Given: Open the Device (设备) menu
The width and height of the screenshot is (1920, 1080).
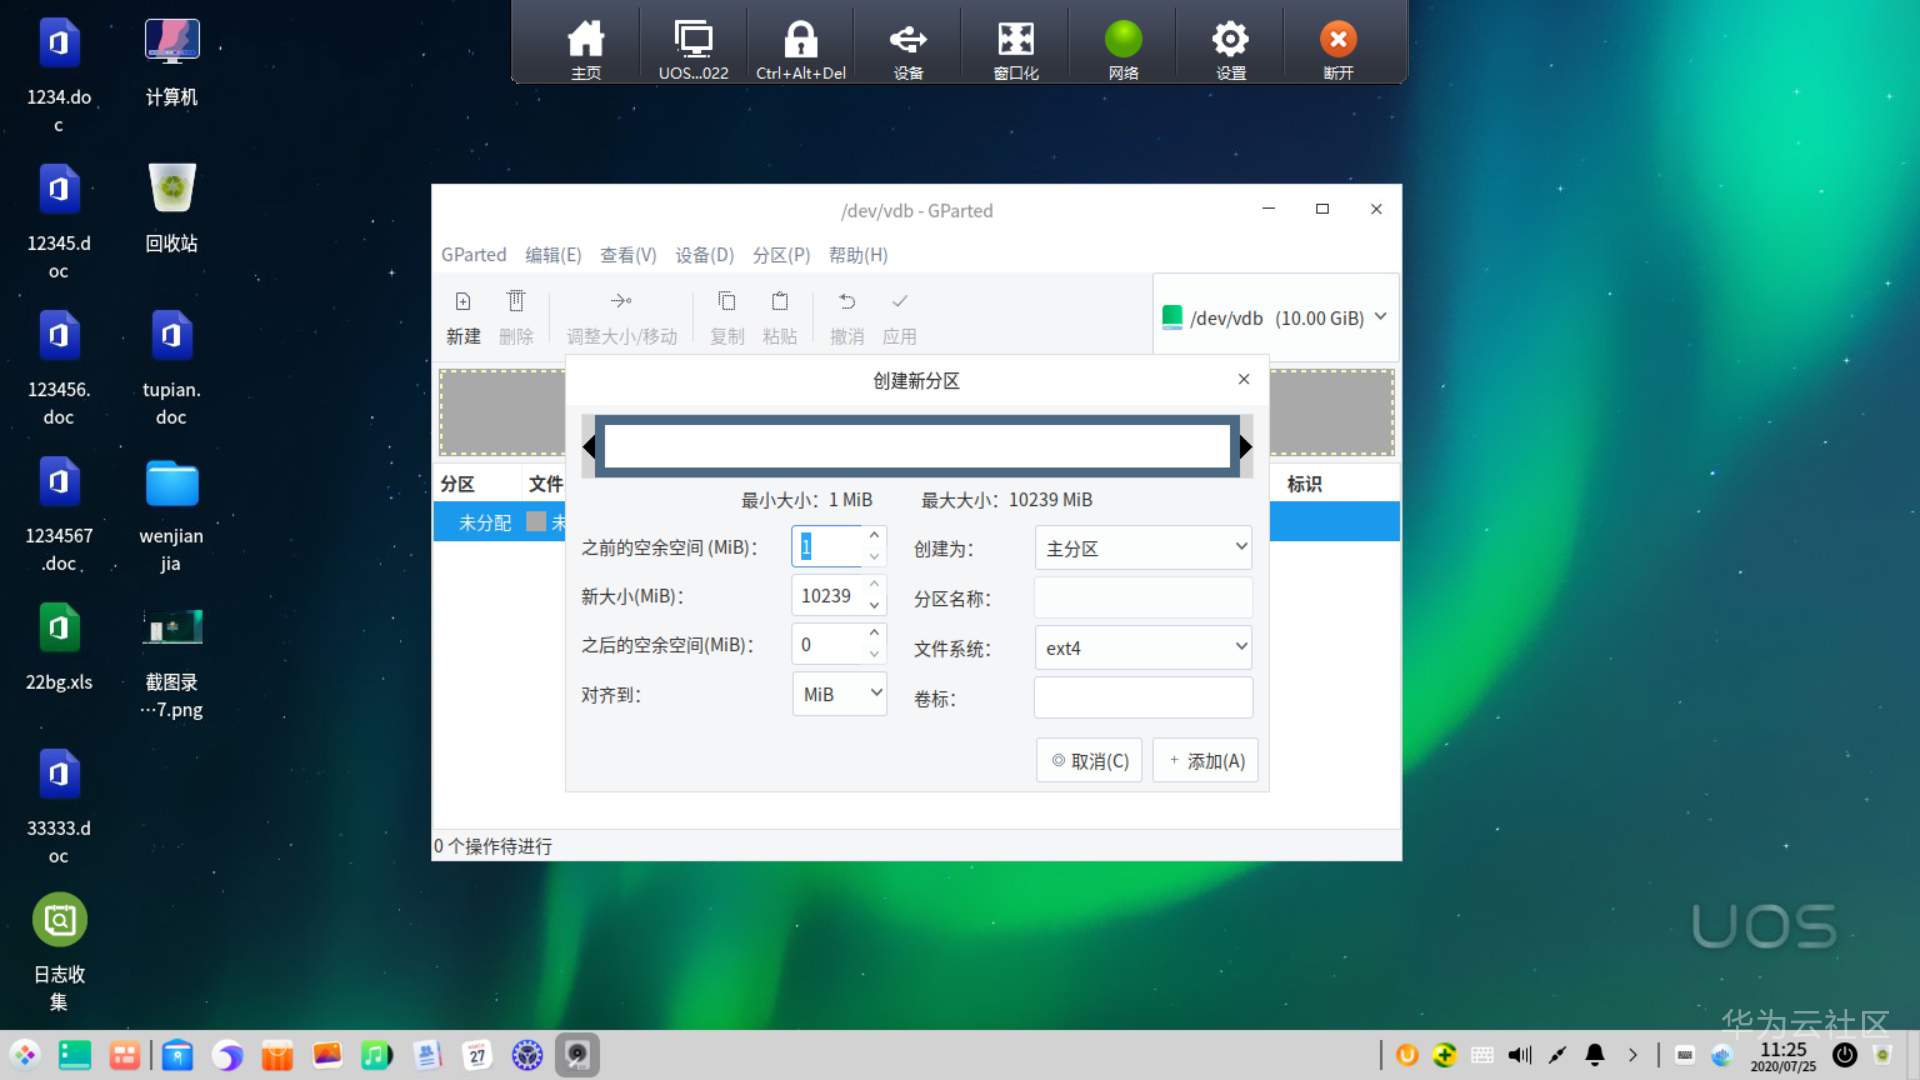Looking at the screenshot, I should coord(704,255).
